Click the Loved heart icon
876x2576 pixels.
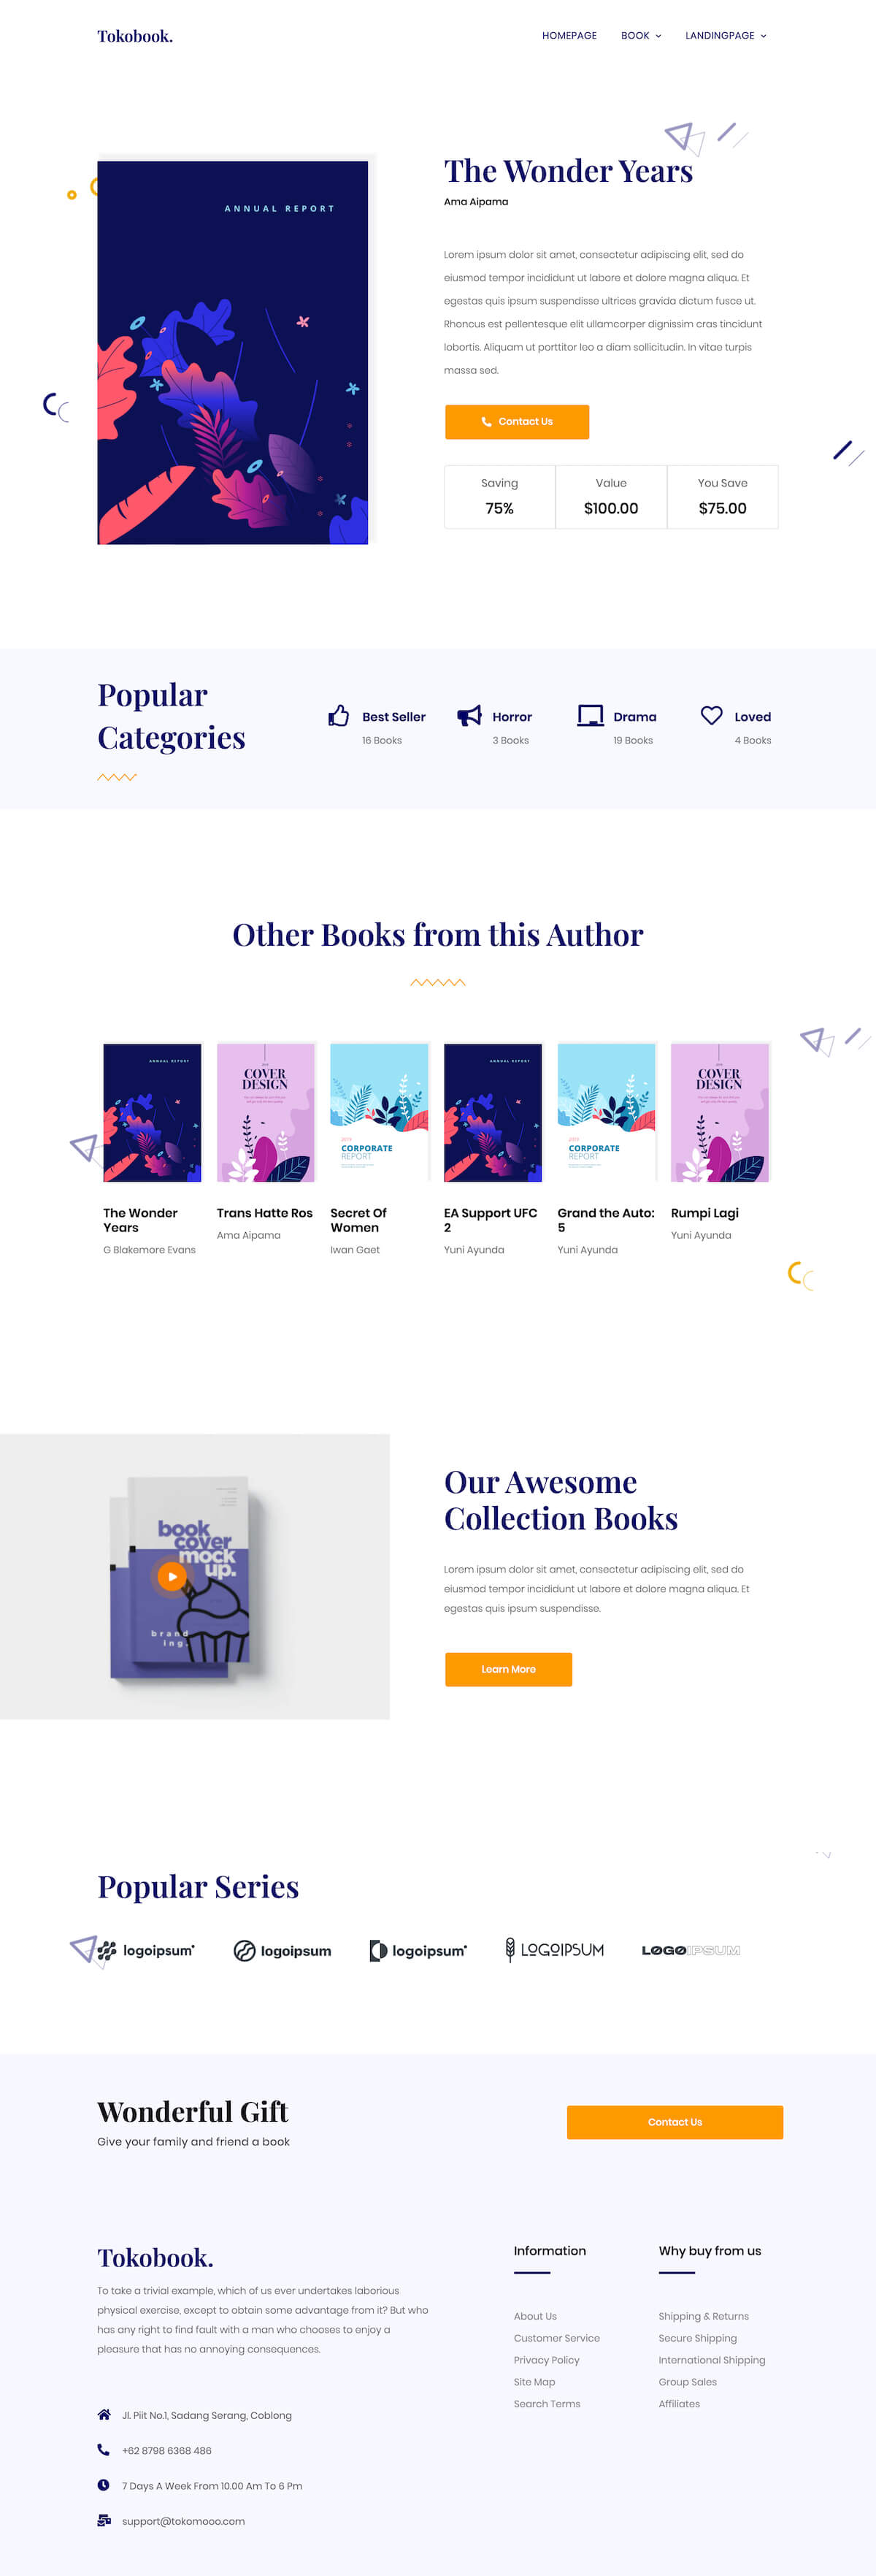point(711,716)
